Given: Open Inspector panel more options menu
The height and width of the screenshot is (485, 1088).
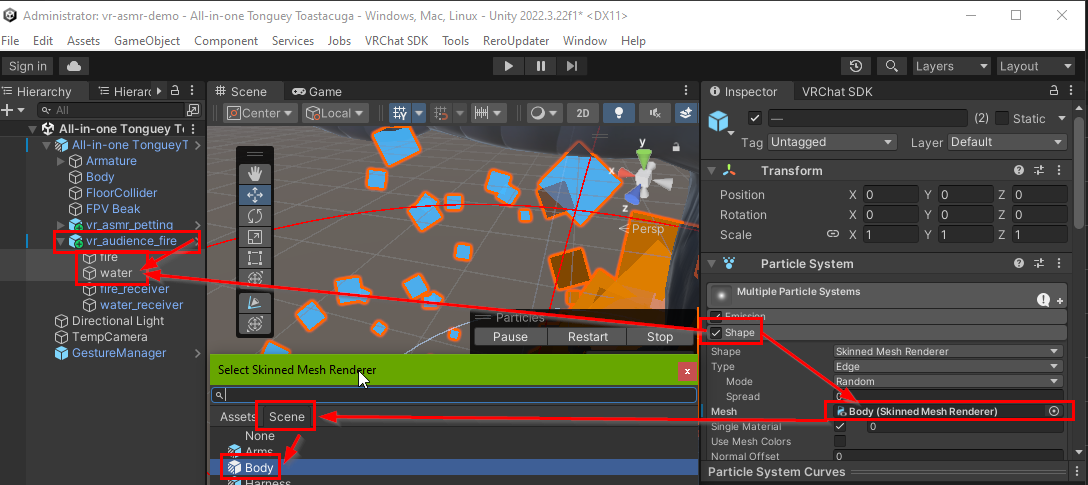Looking at the screenshot, I should point(1070,91).
